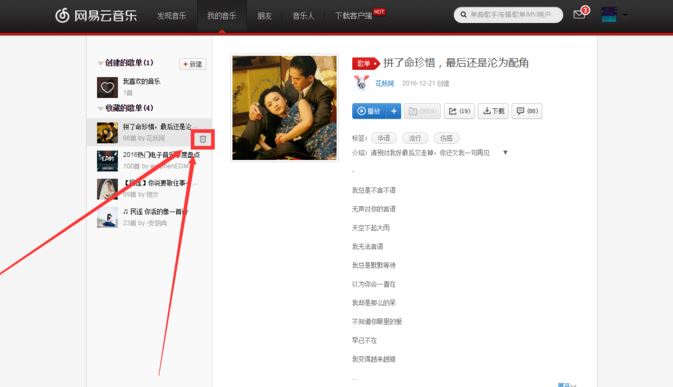
Task: Select the 华语 tag
Action: pos(383,138)
